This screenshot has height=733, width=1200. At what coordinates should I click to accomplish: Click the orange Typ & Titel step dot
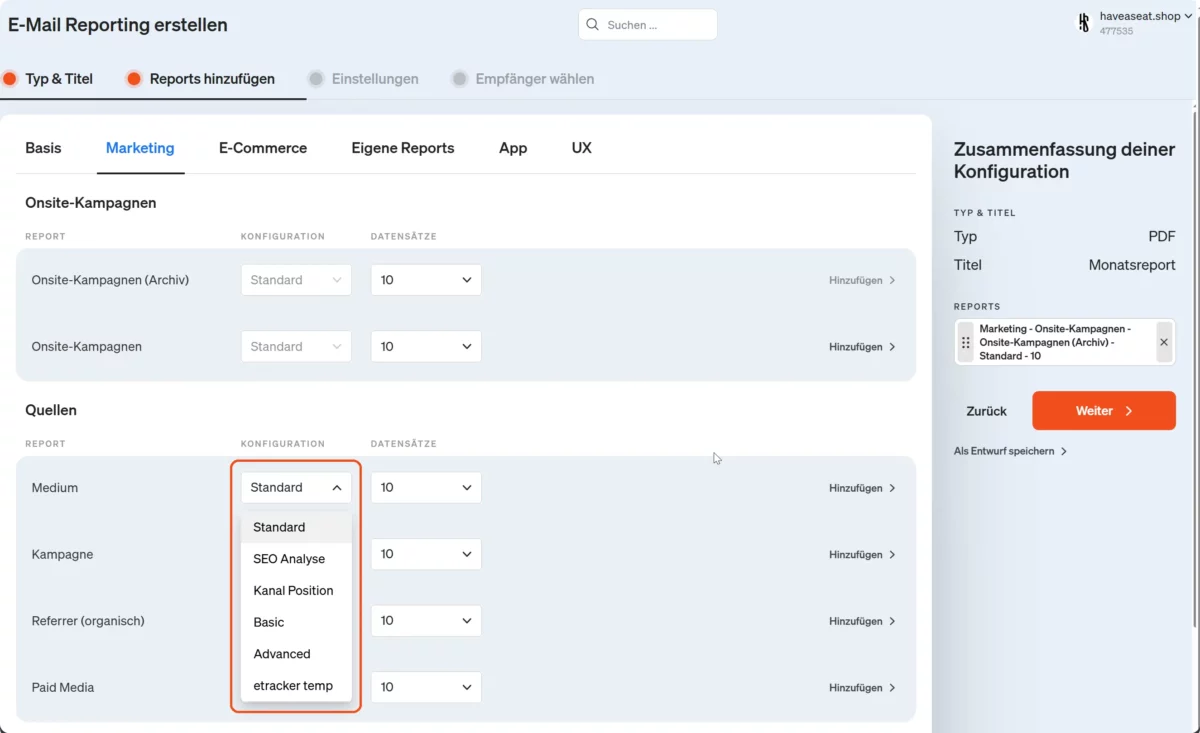click(10, 79)
